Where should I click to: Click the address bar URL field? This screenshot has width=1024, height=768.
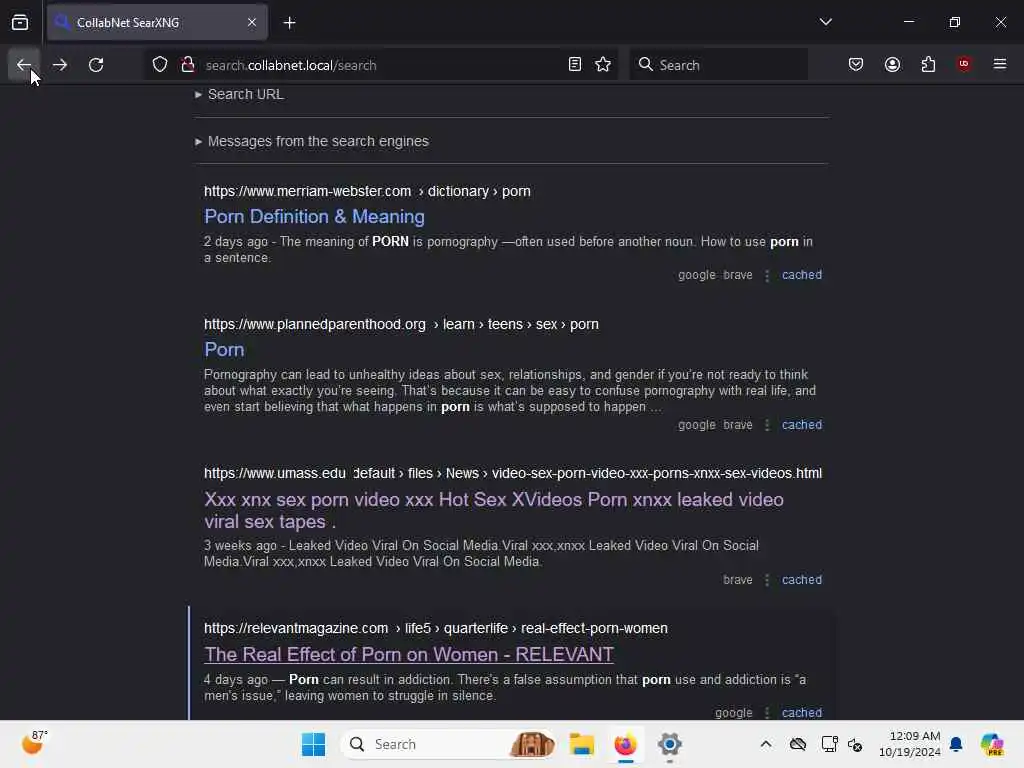pos(382,65)
